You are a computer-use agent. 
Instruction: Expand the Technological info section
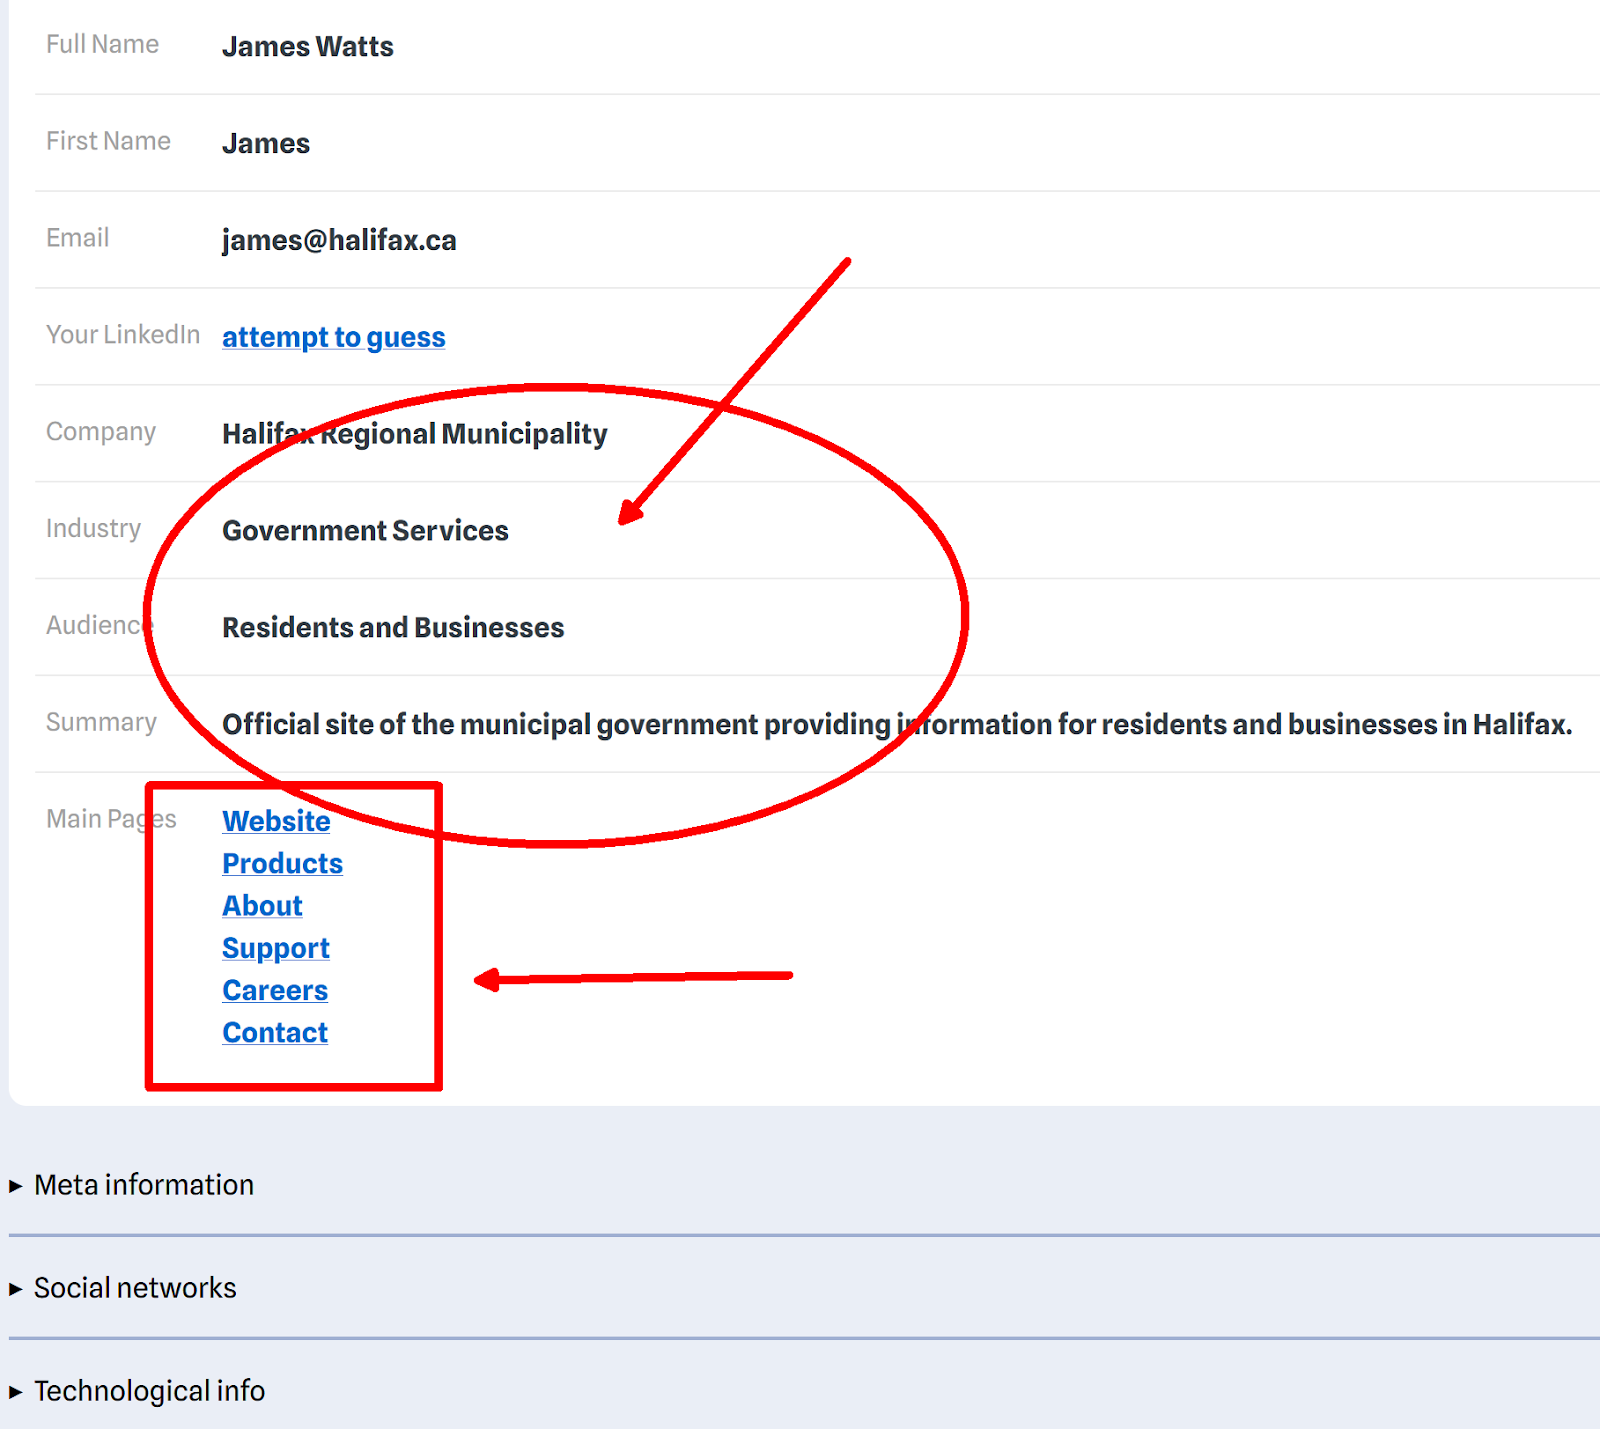(149, 1391)
